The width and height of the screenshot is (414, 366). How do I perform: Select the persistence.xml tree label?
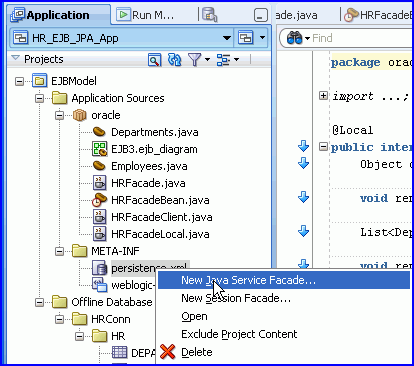[x=150, y=267]
